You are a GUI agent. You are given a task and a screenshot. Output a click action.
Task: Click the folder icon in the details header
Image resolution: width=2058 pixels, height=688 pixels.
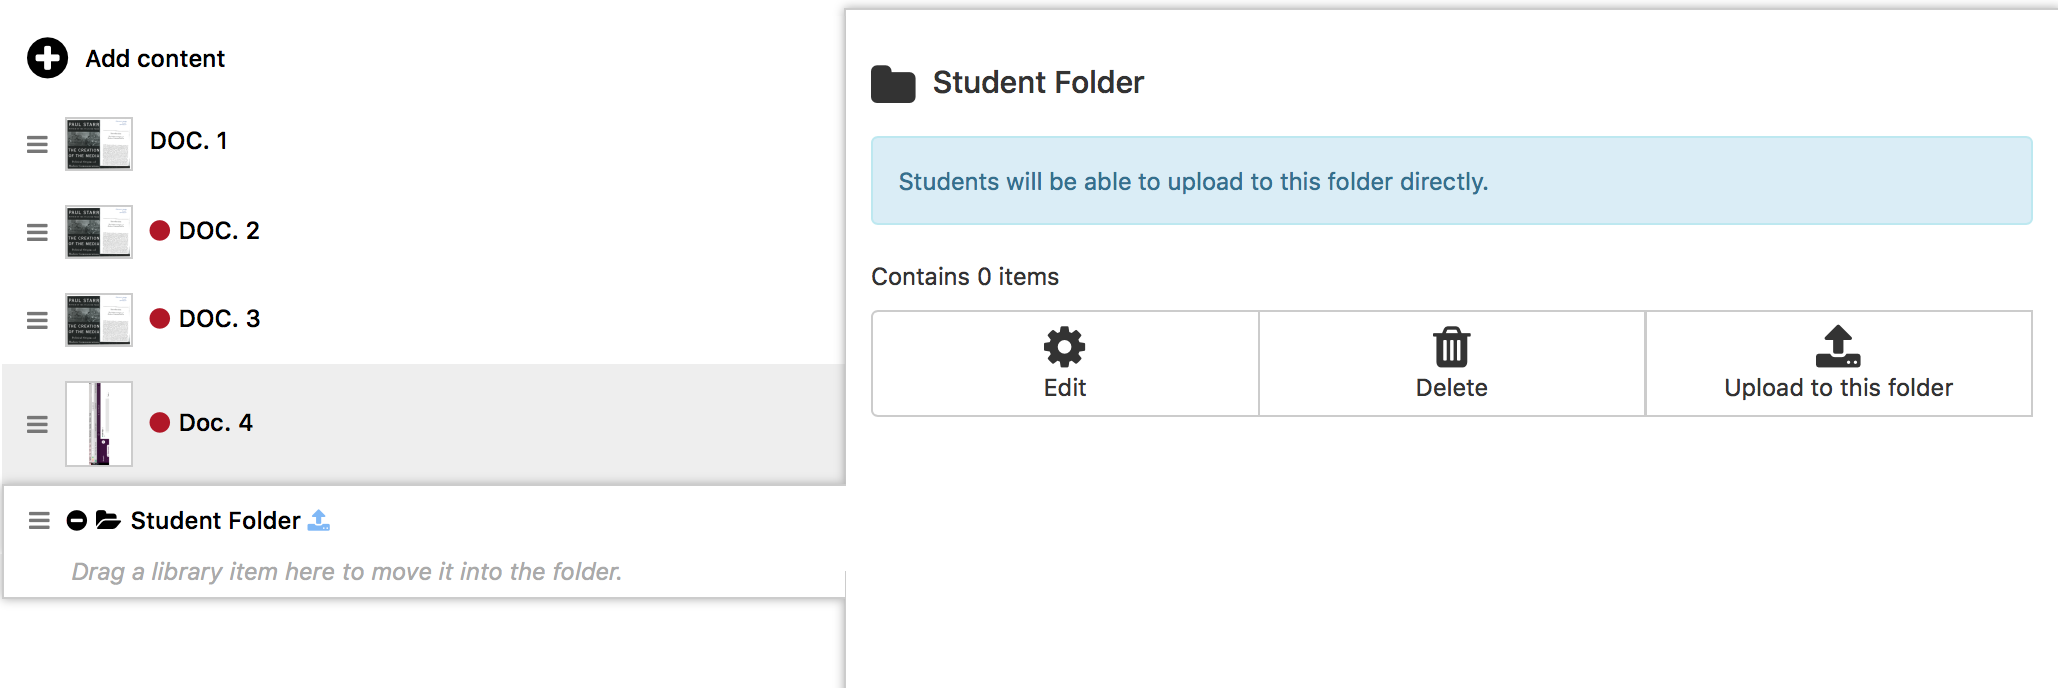(893, 84)
